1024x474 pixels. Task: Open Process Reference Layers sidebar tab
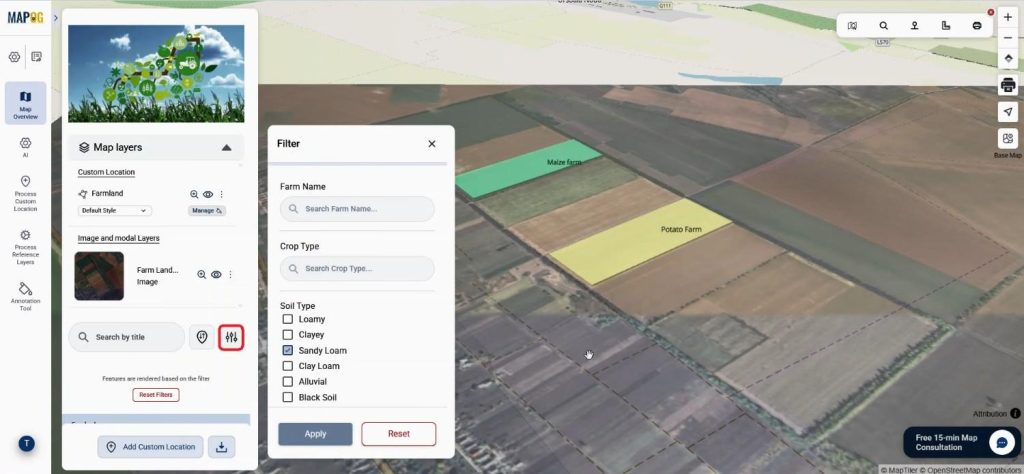[x=25, y=247]
